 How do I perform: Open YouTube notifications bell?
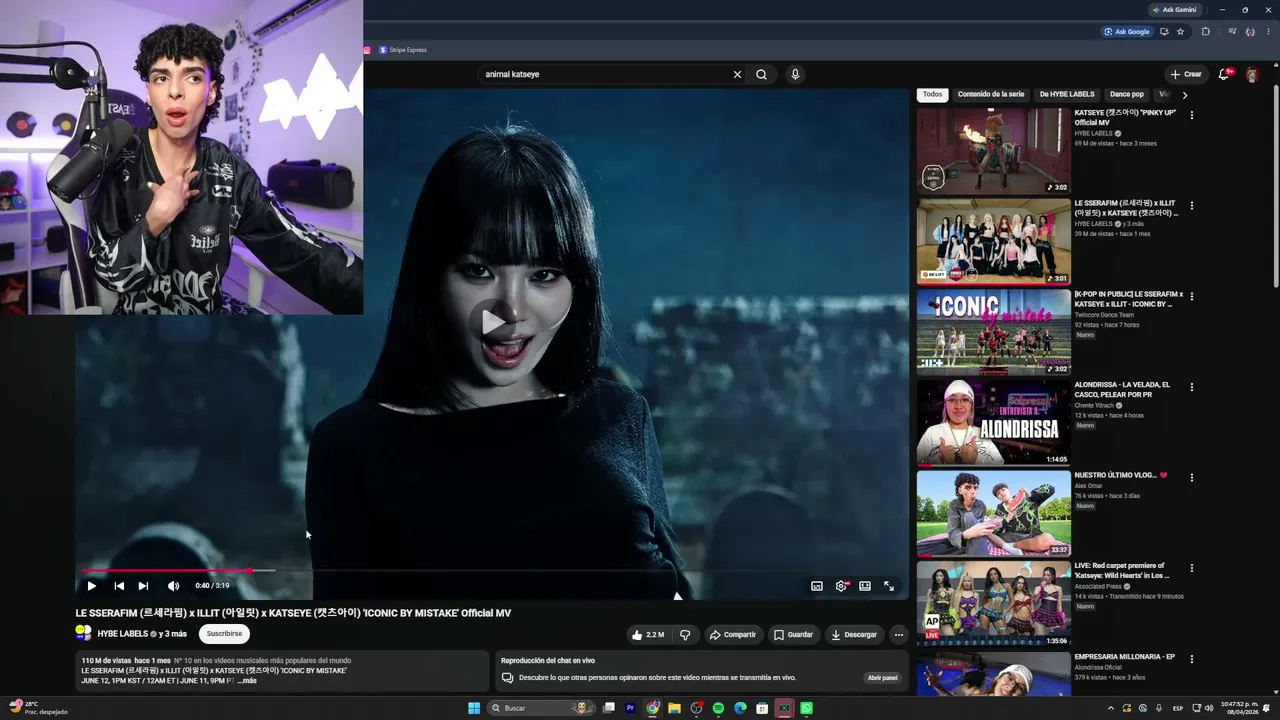pos(1224,74)
